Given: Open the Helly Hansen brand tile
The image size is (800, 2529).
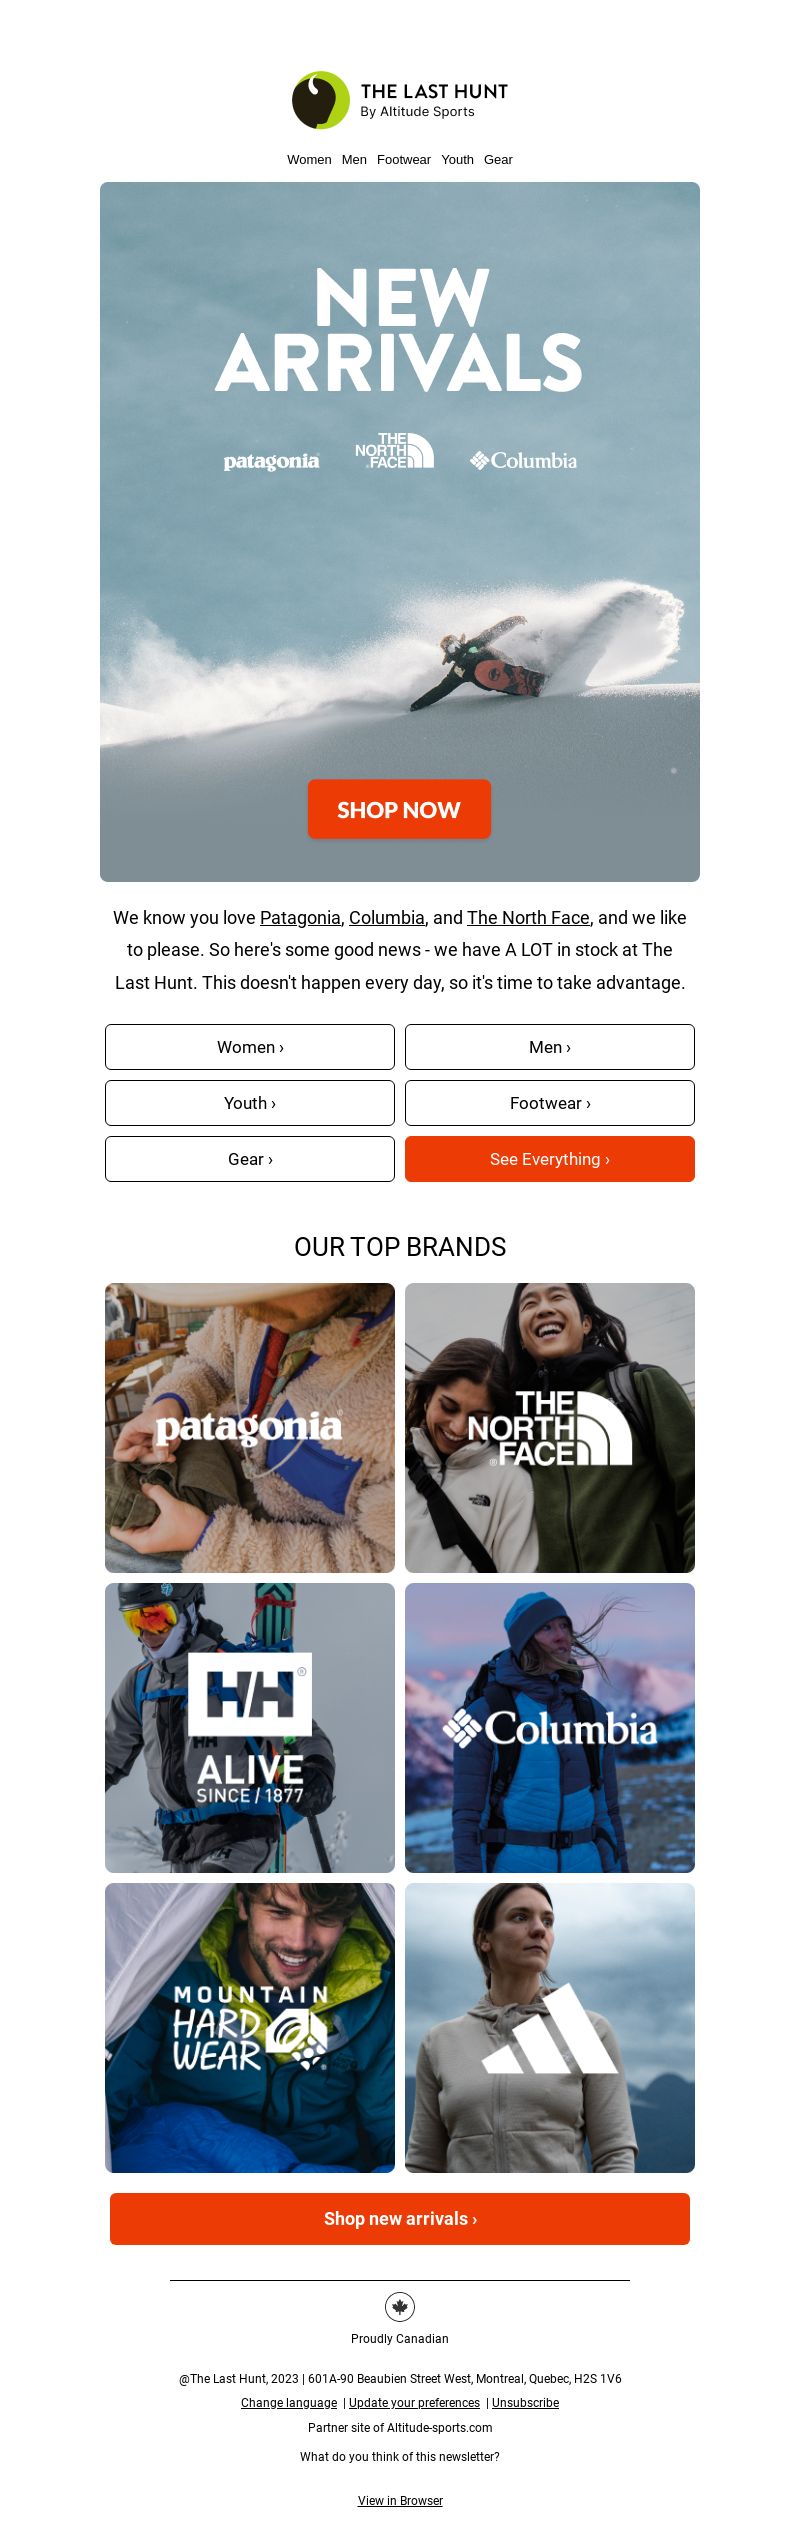Looking at the screenshot, I should (x=250, y=1727).
